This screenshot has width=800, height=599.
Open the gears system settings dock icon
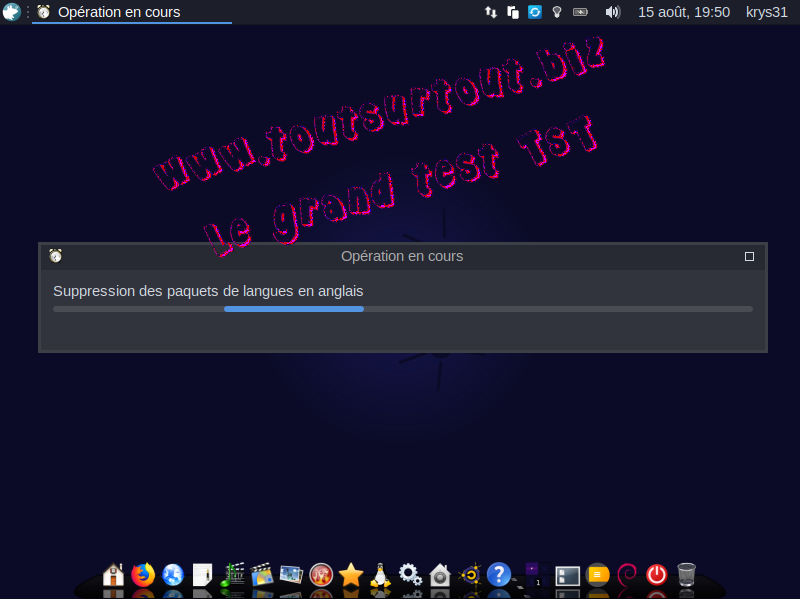(410, 575)
